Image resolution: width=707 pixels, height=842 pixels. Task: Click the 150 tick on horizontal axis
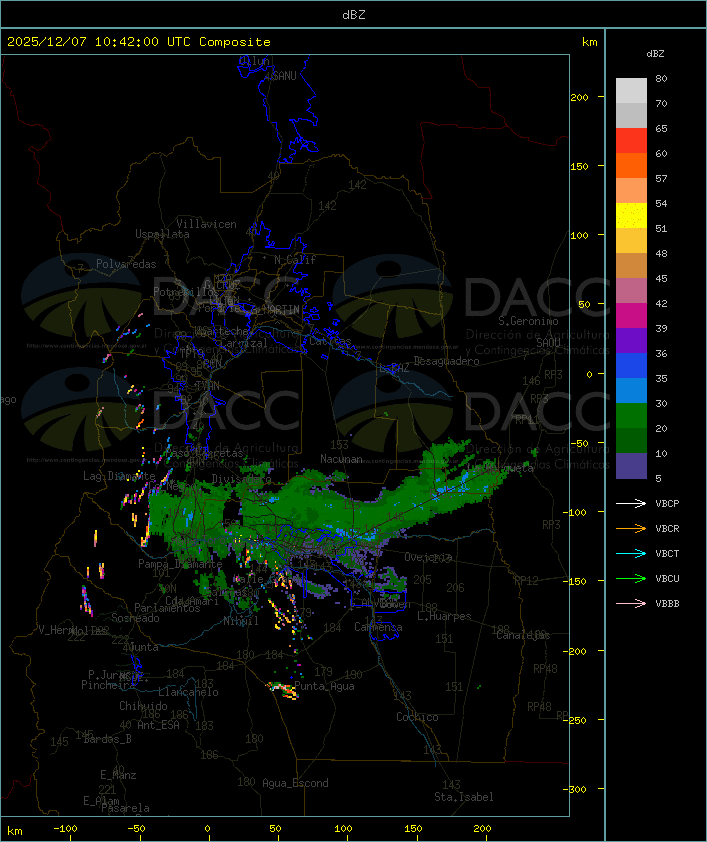tap(413, 829)
